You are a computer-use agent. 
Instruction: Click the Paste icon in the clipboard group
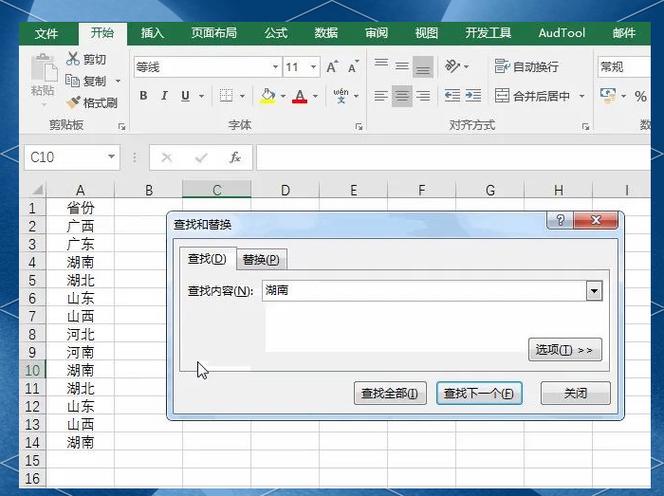point(44,69)
